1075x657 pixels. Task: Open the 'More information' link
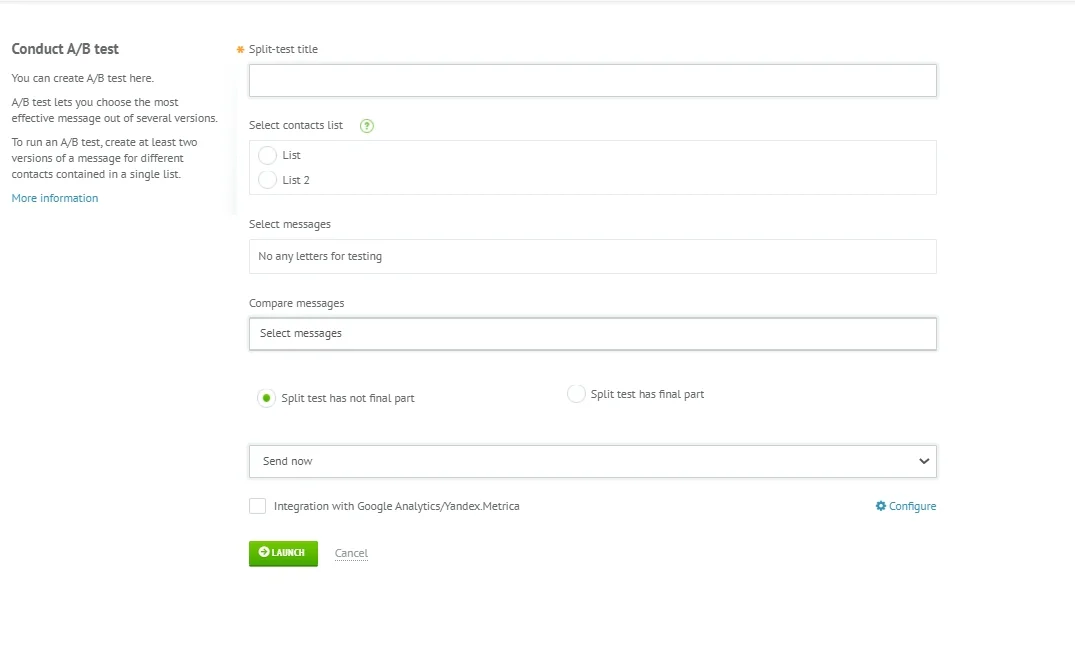tap(55, 198)
